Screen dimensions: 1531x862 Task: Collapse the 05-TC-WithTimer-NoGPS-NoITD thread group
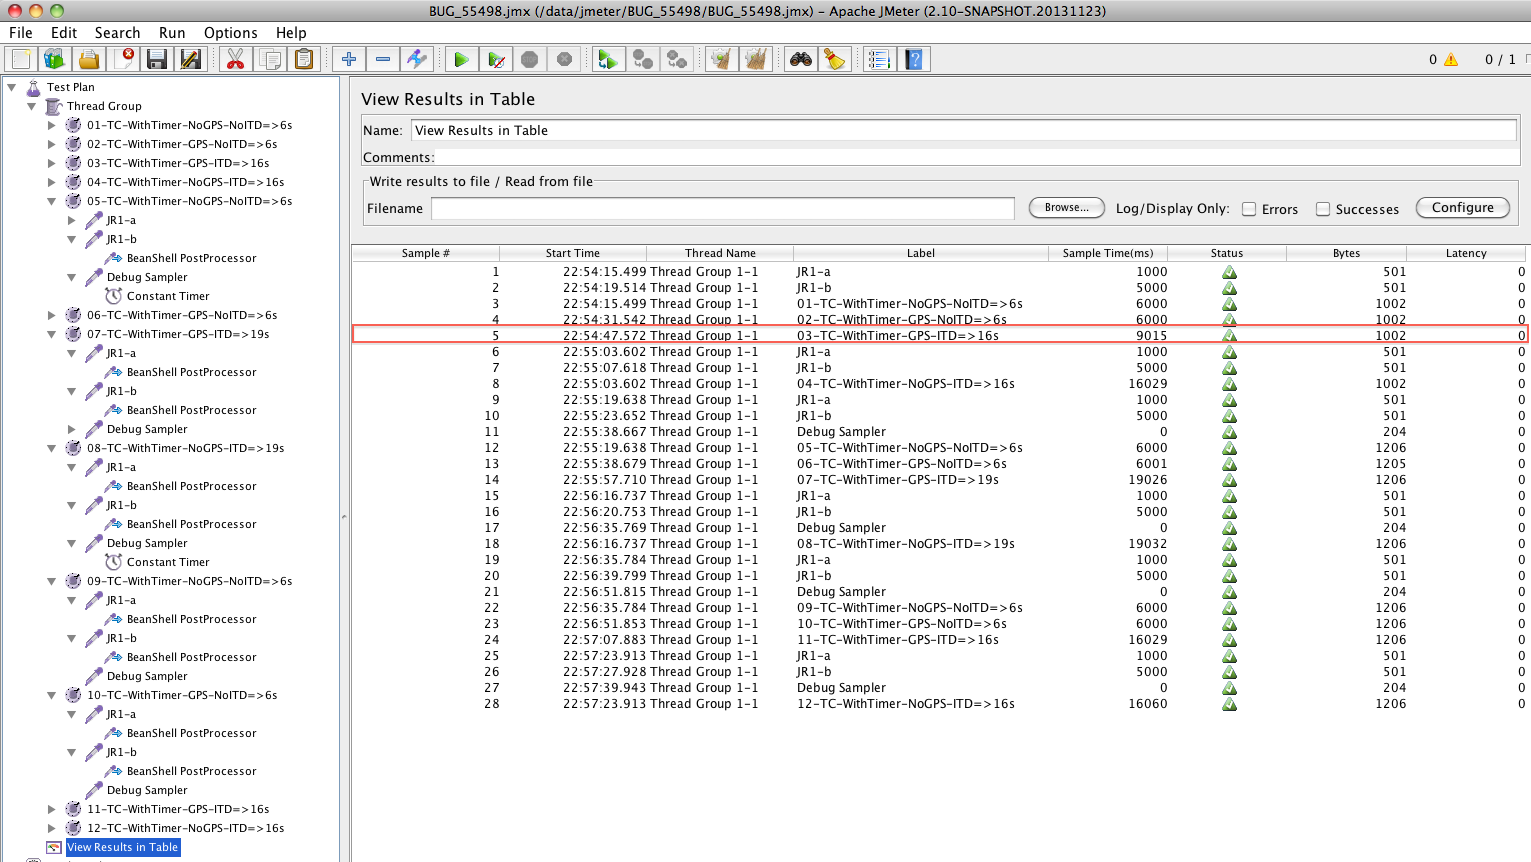coord(51,200)
